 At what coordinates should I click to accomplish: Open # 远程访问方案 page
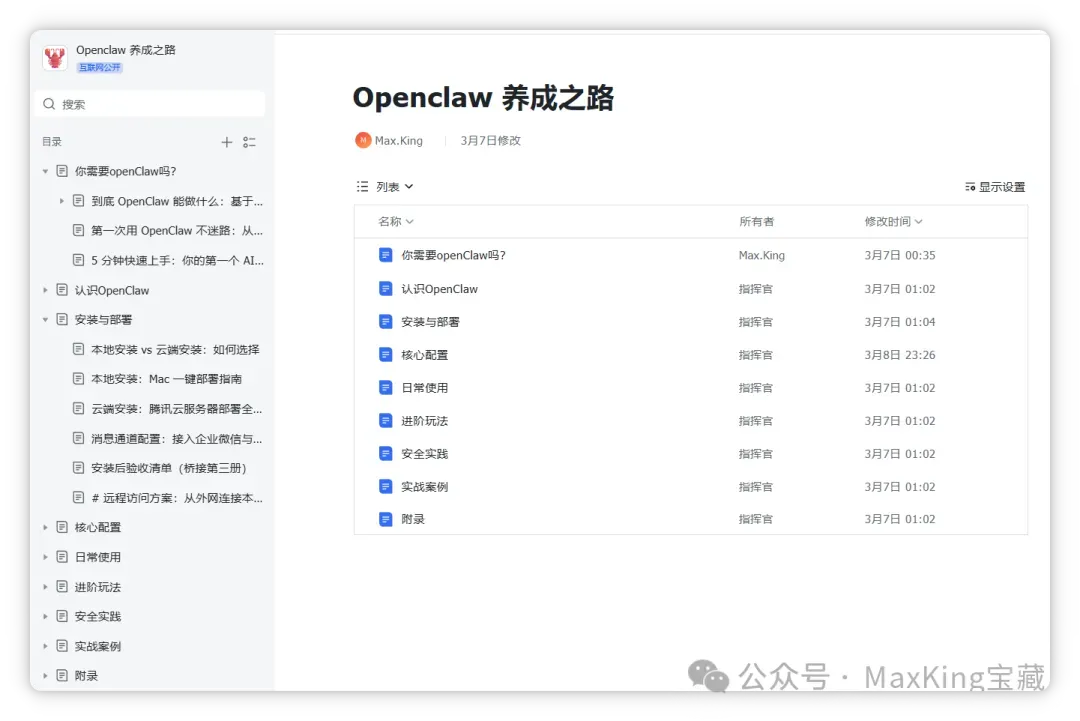coord(176,498)
